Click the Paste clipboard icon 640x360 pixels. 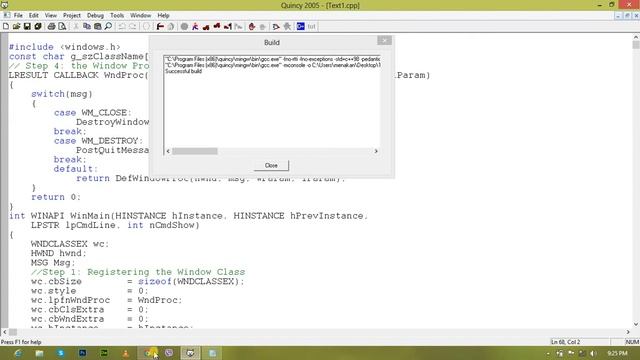click(x=98, y=27)
